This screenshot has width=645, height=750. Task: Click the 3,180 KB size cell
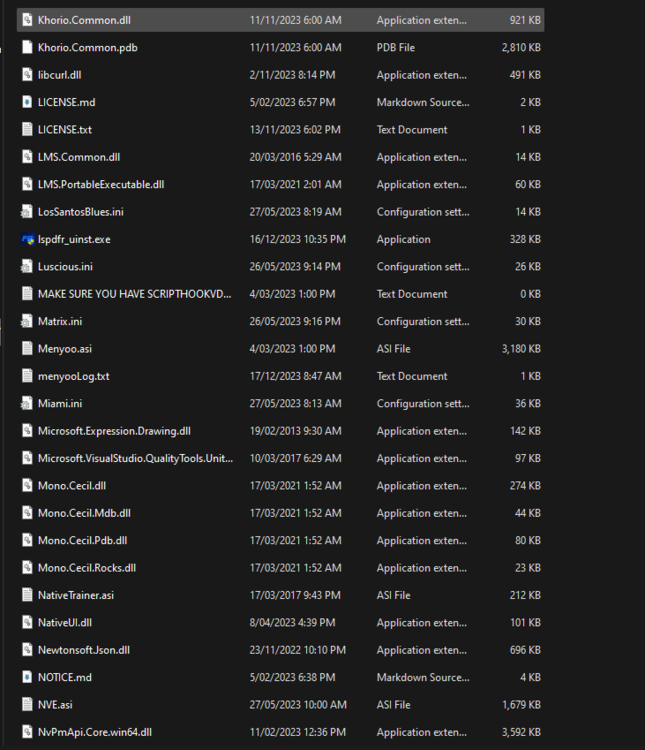pos(521,349)
